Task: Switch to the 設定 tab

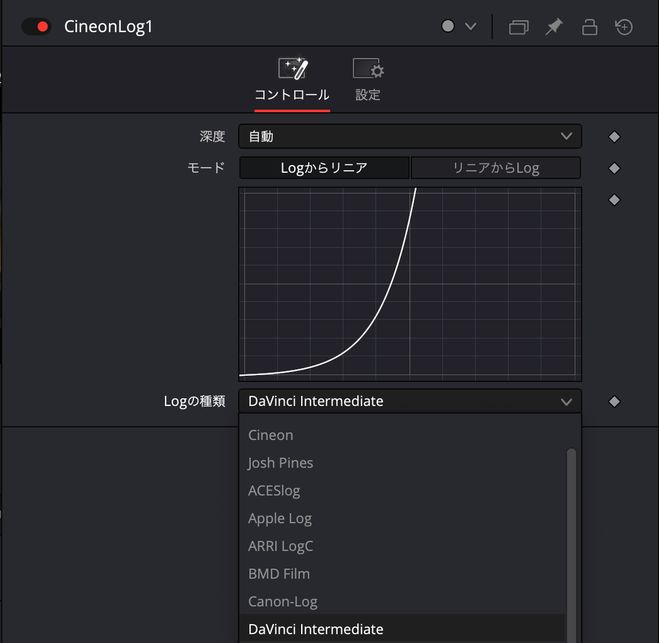Action: [x=368, y=80]
